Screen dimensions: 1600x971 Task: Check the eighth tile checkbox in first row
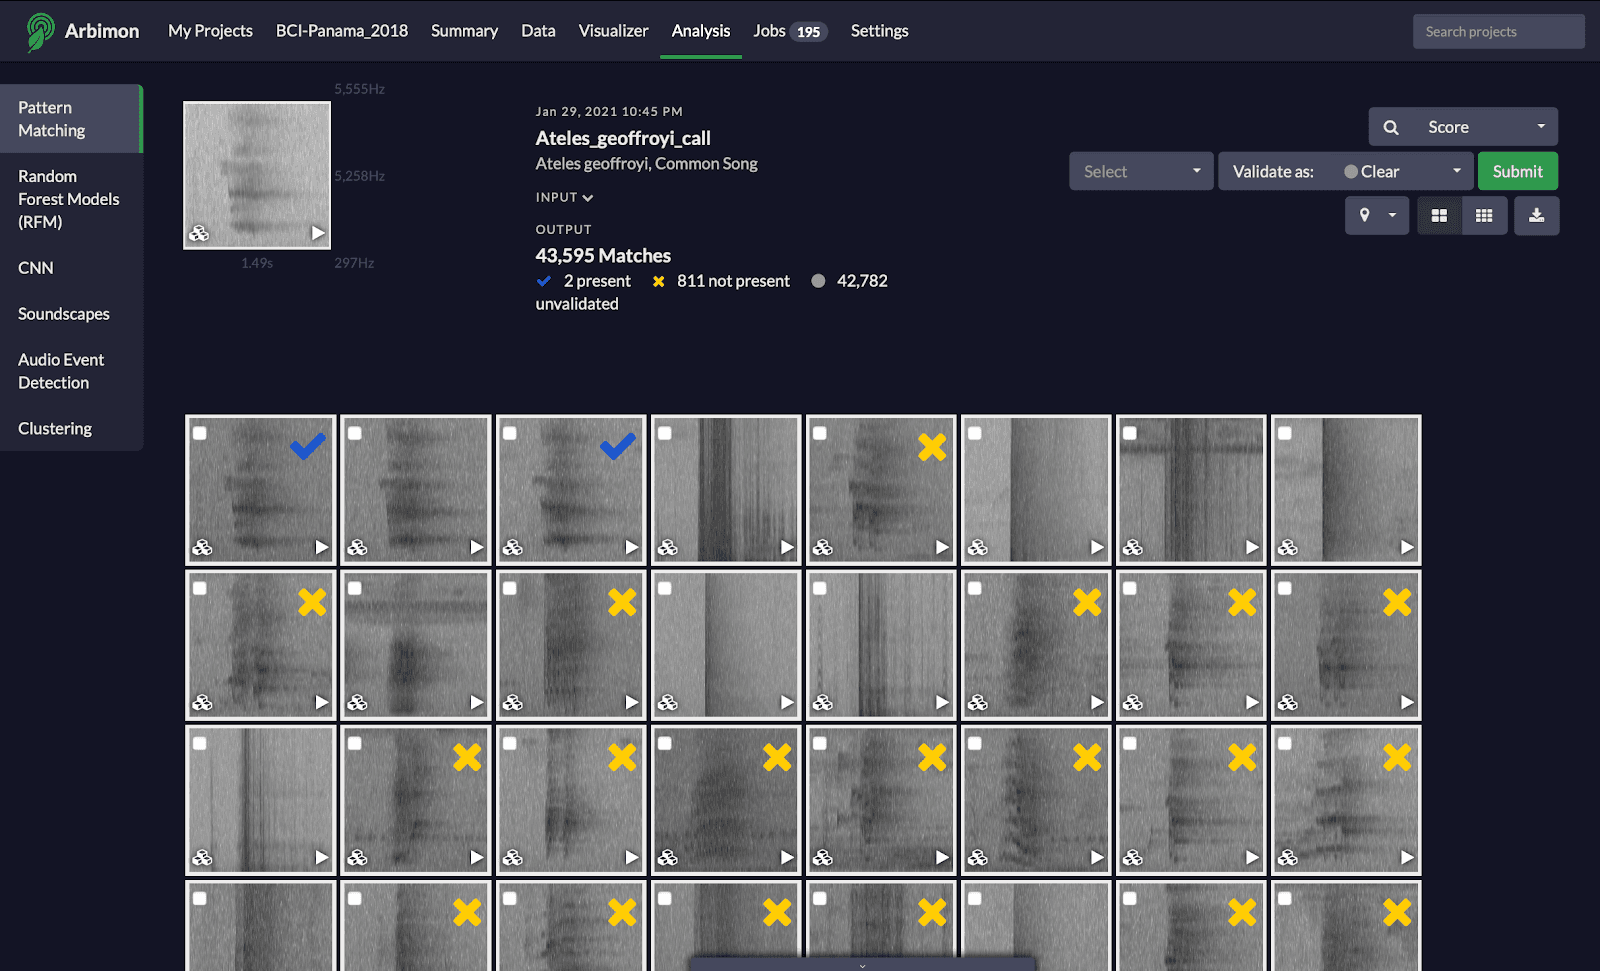coord(1285,433)
